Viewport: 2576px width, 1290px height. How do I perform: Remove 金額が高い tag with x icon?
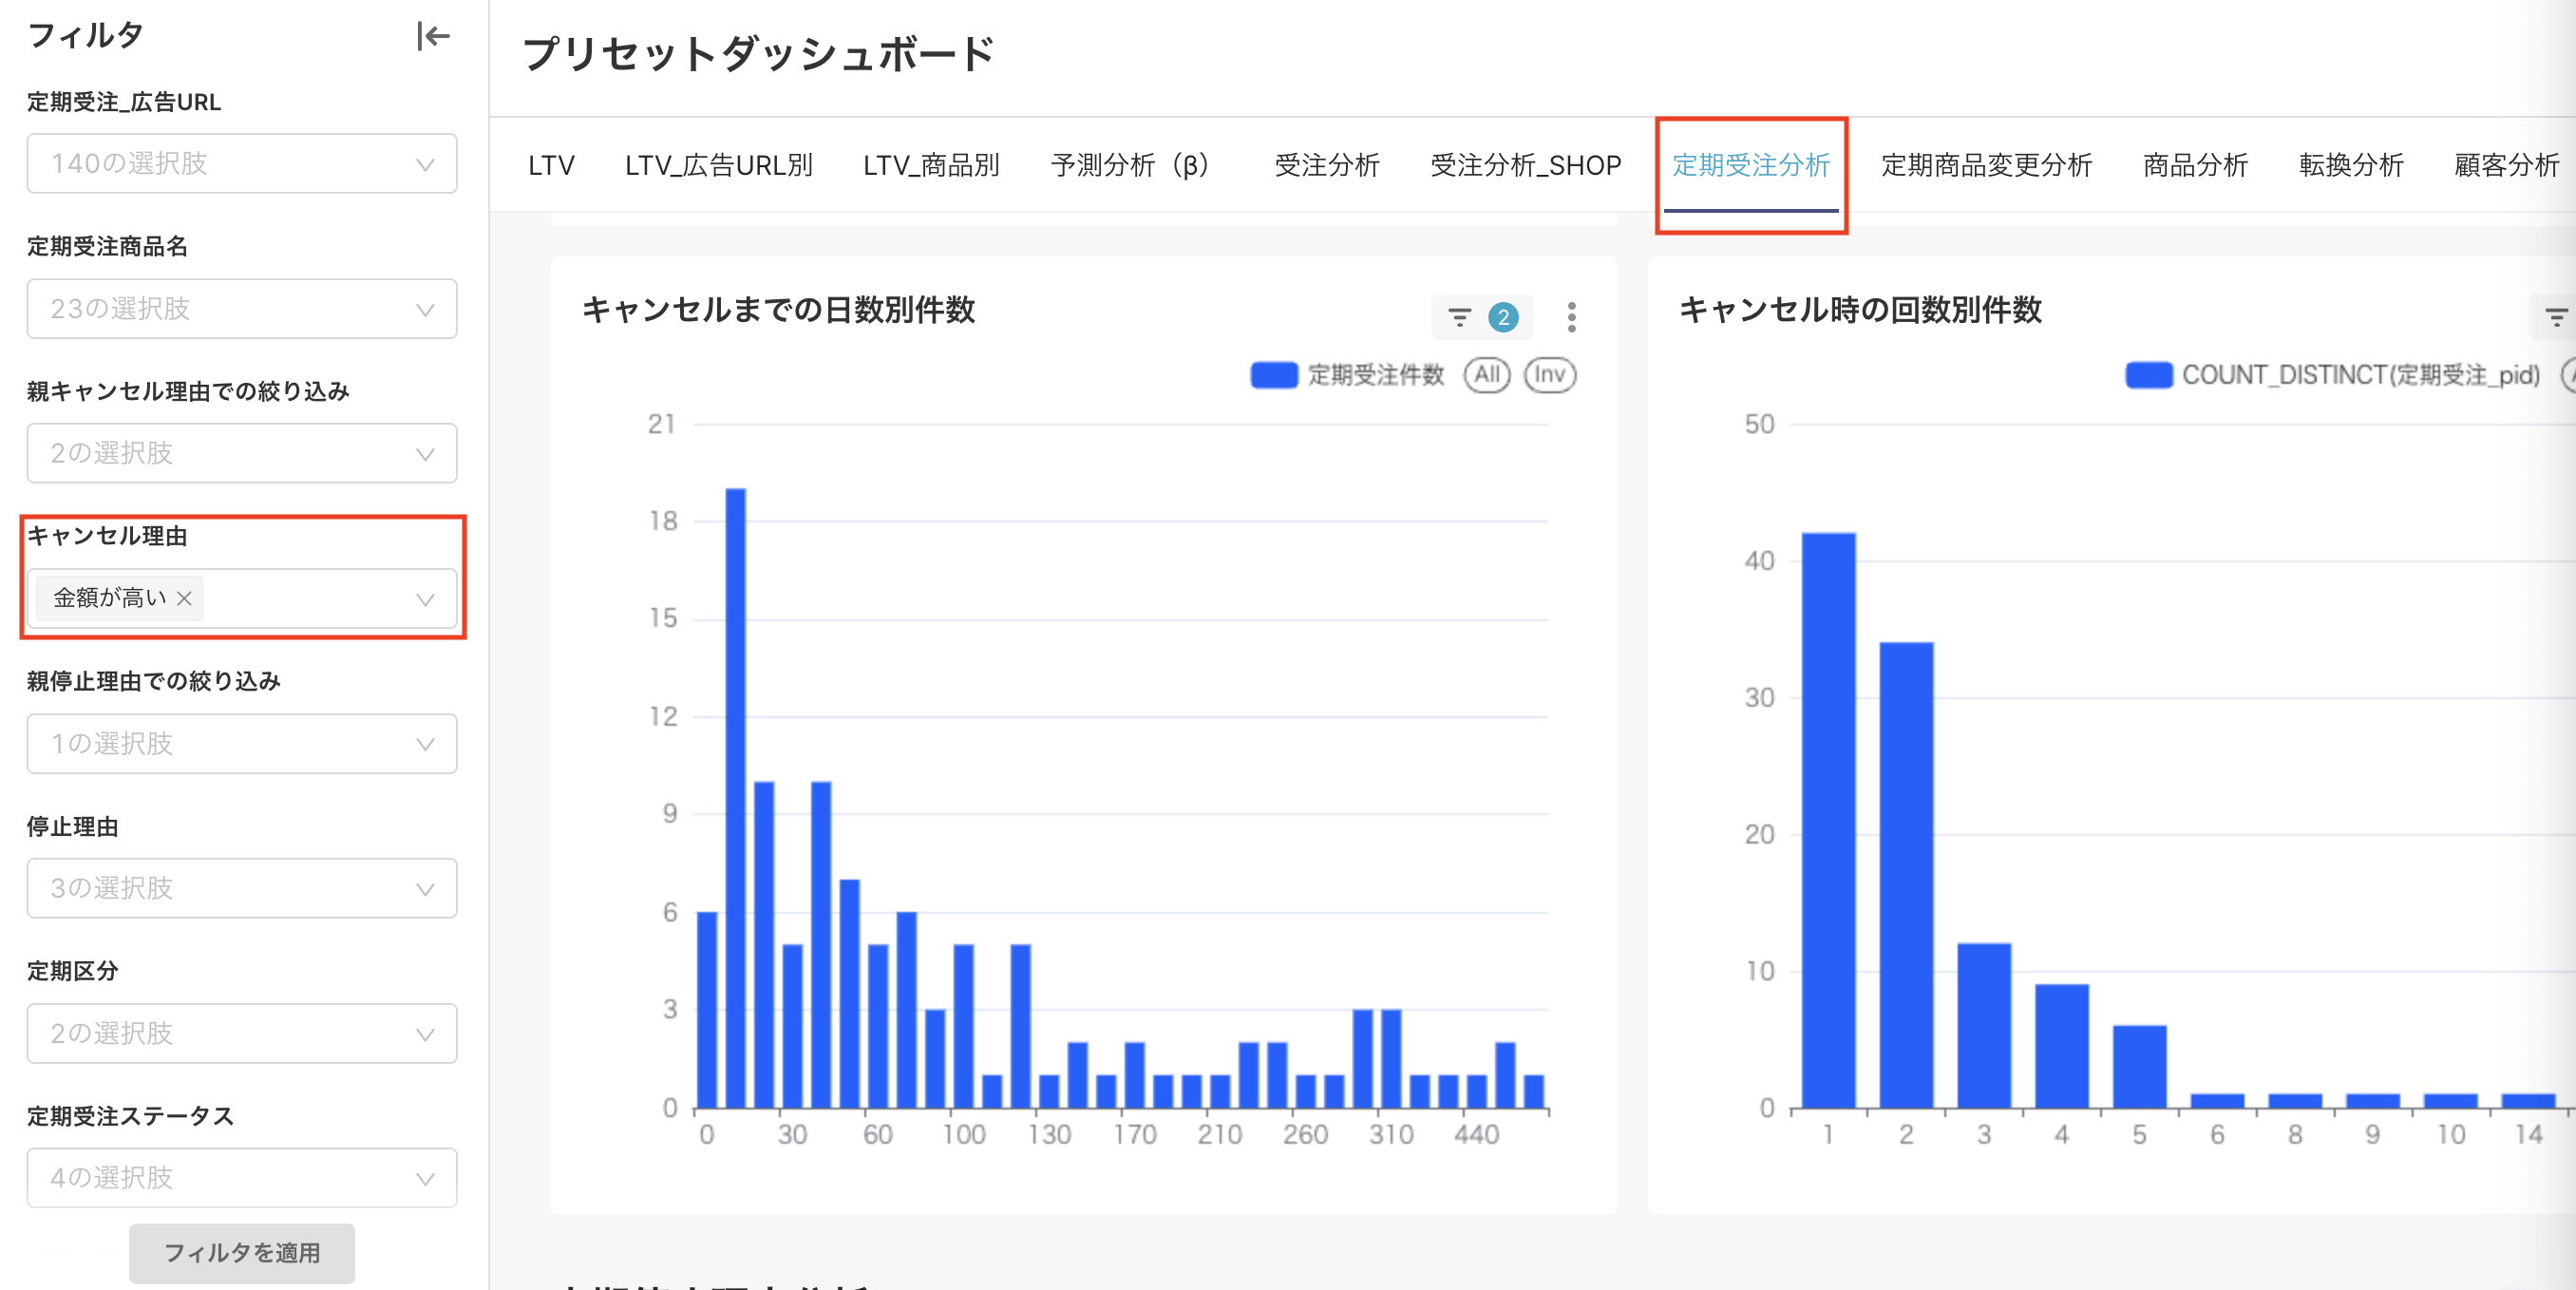coord(184,598)
